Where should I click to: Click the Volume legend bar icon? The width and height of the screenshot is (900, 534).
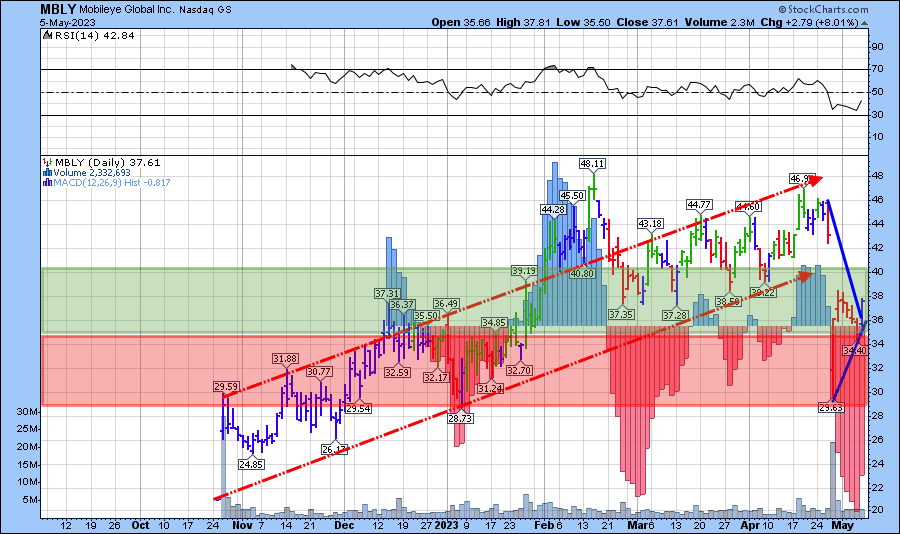click(46, 172)
